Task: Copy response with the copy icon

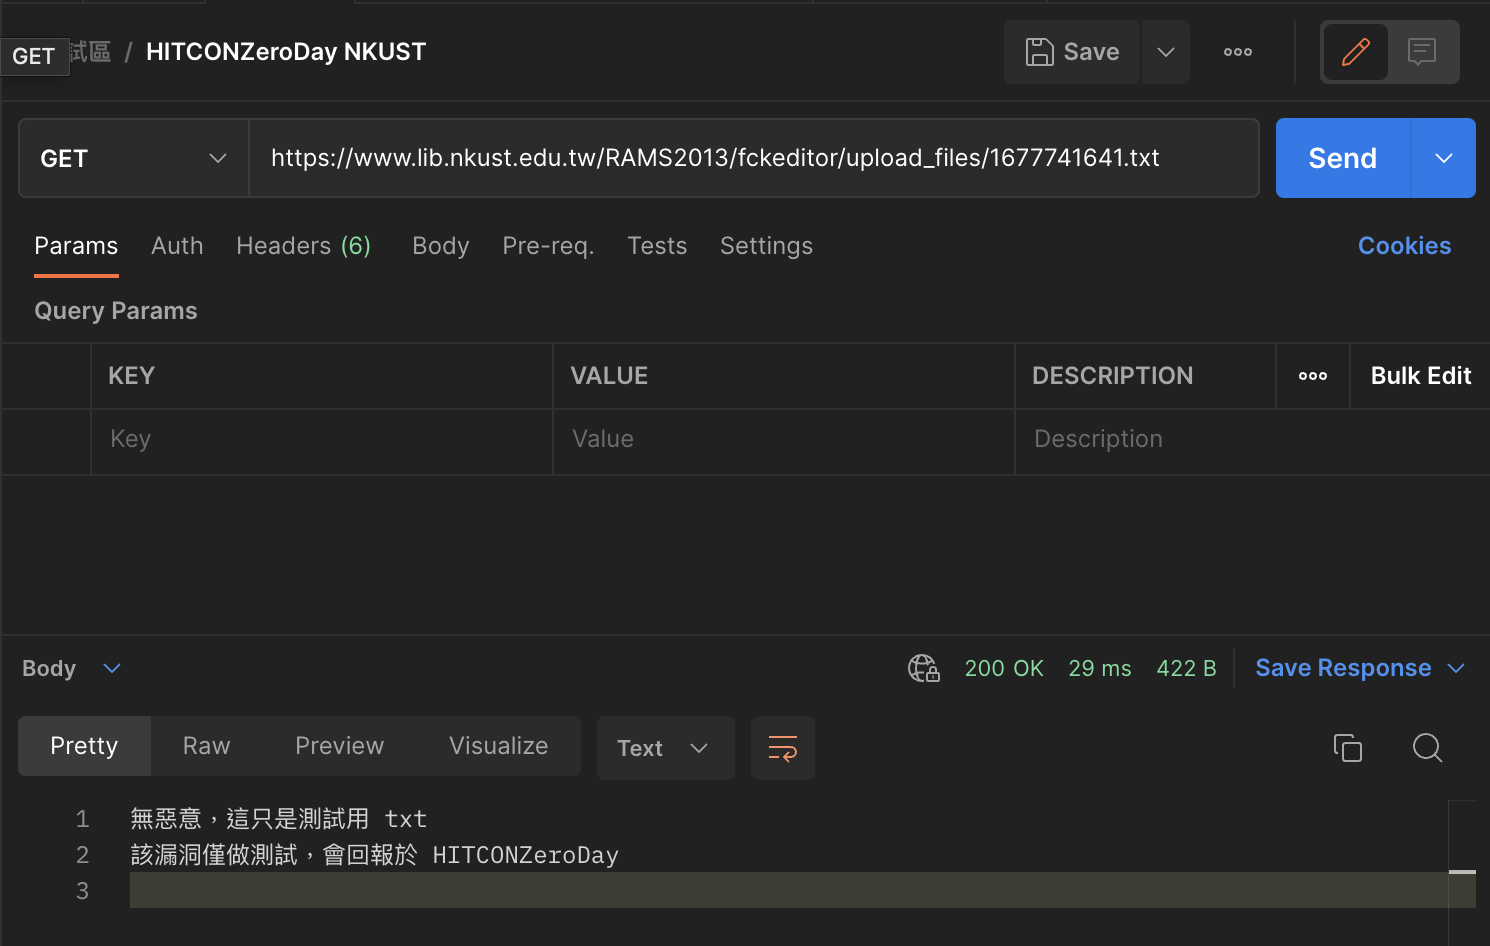Action: click(1348, 748)
